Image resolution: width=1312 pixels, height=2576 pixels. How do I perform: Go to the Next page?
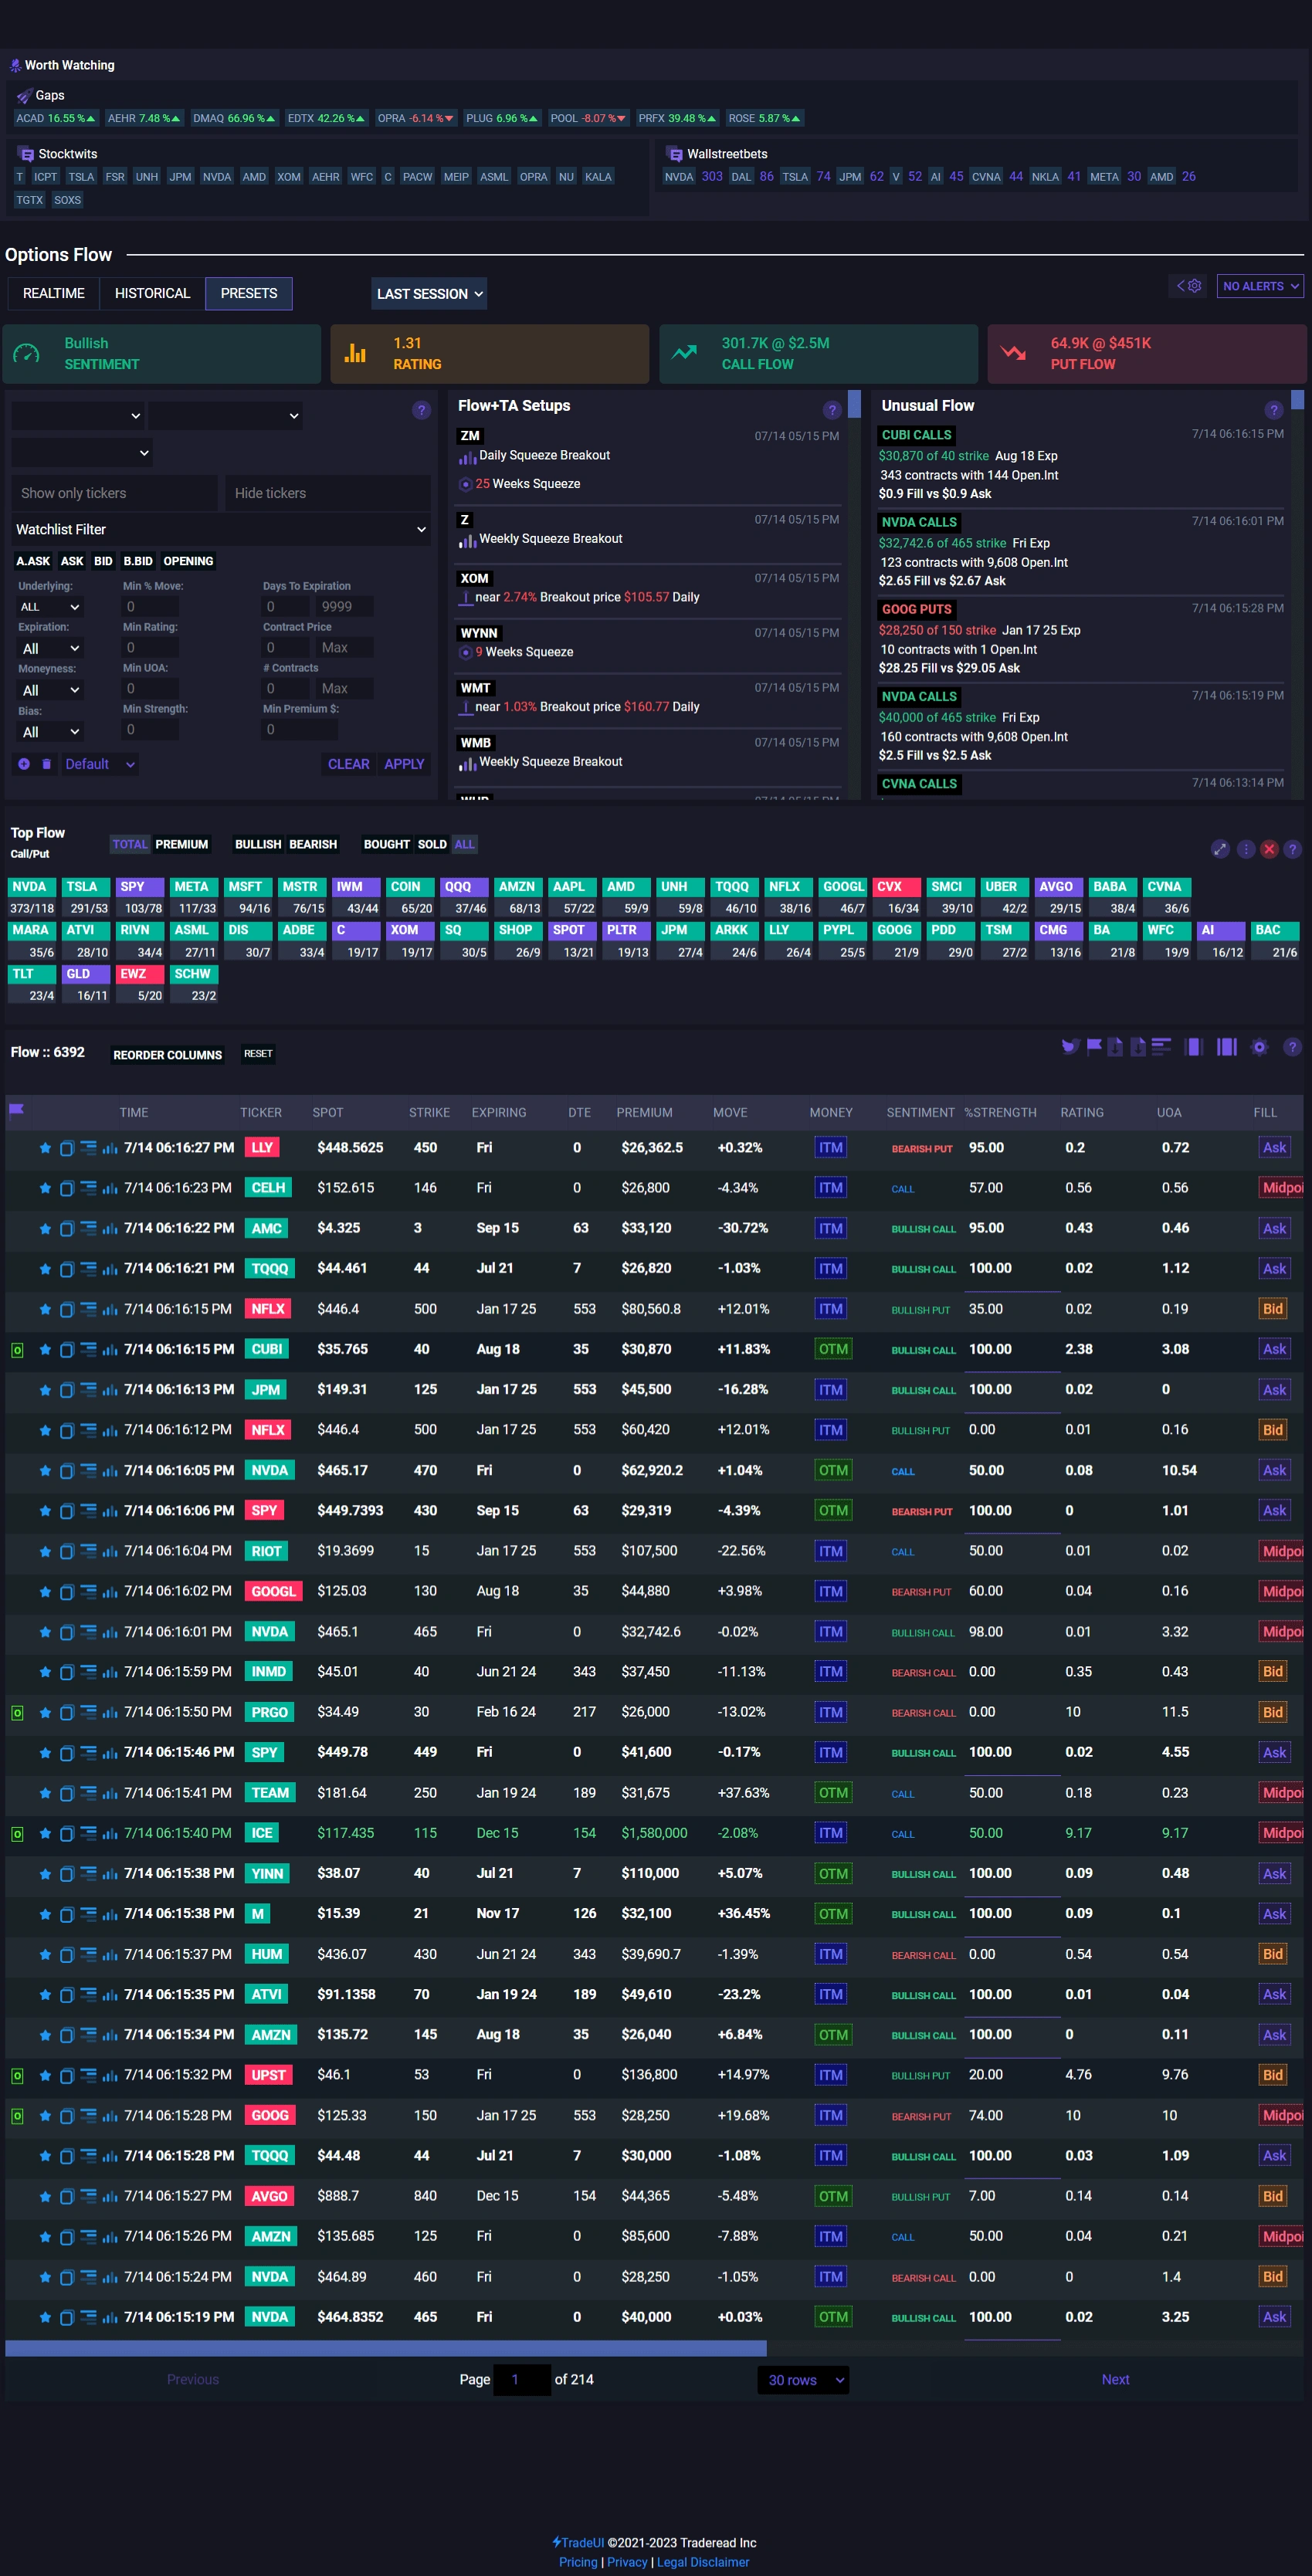(1115, 2380)
